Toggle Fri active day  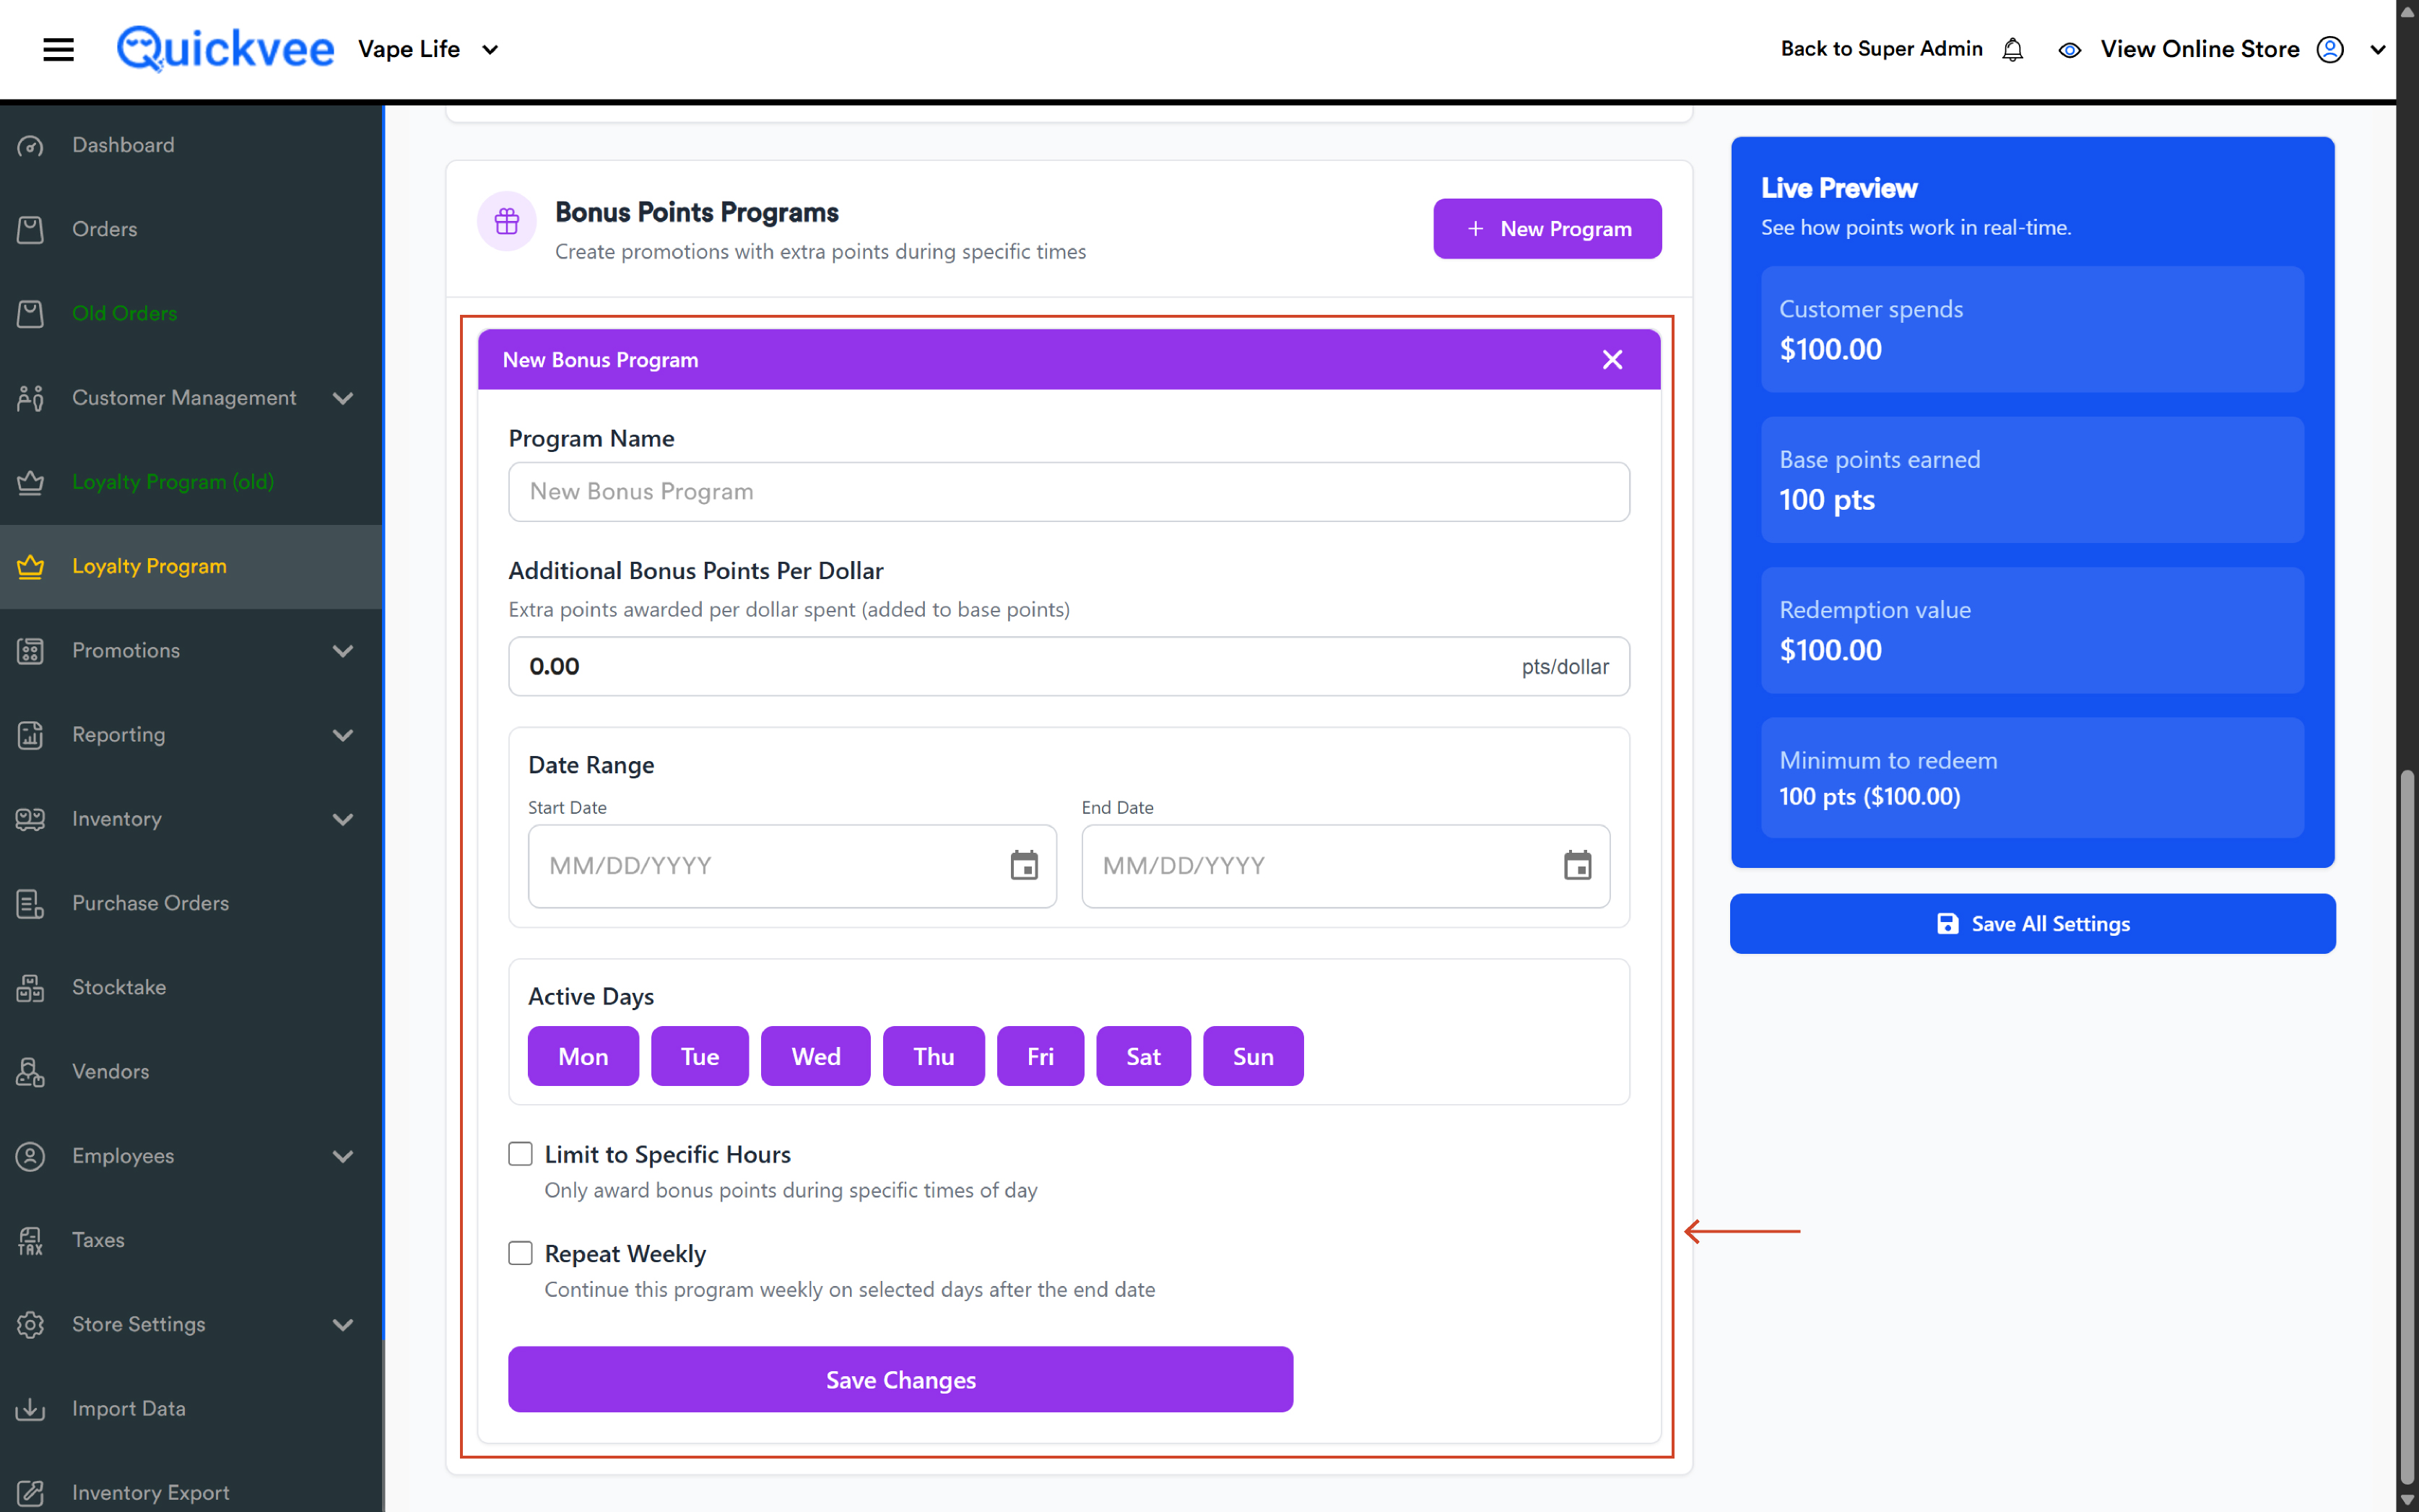pyautogui.click(x=1040, y=1056)
